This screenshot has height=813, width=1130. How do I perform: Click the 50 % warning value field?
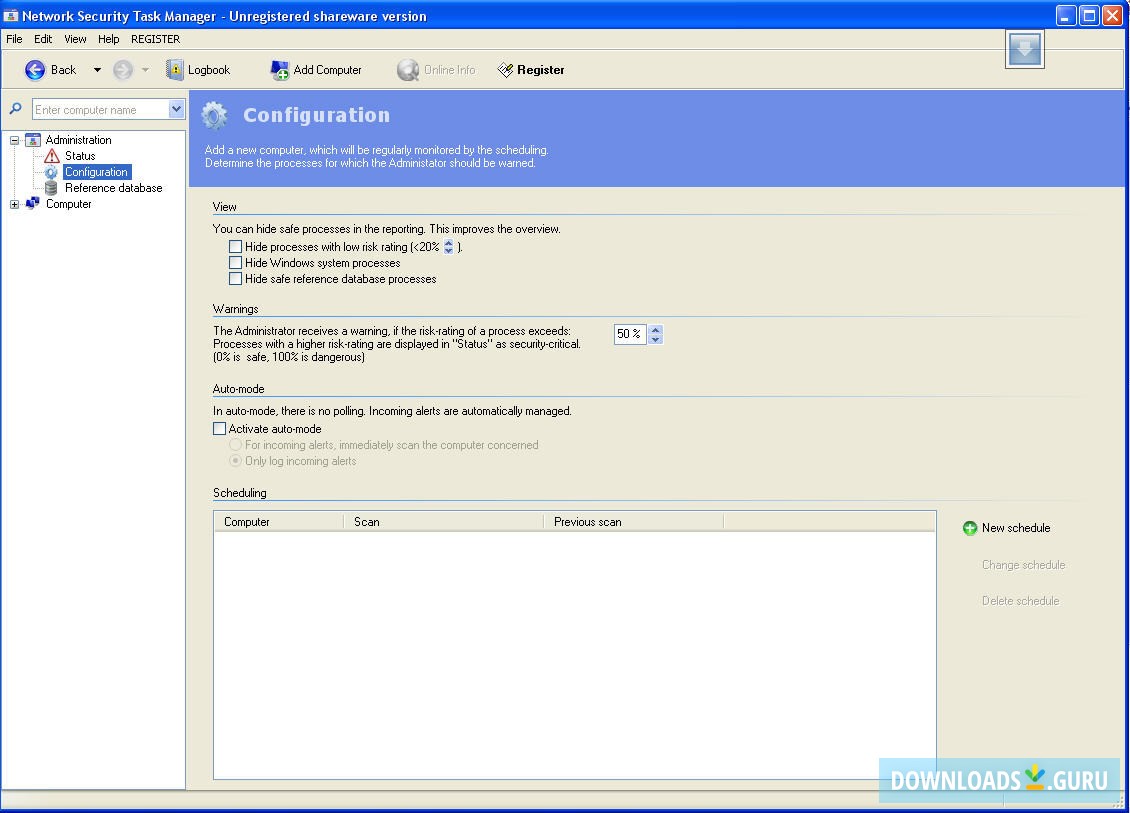tap(630, 334)
